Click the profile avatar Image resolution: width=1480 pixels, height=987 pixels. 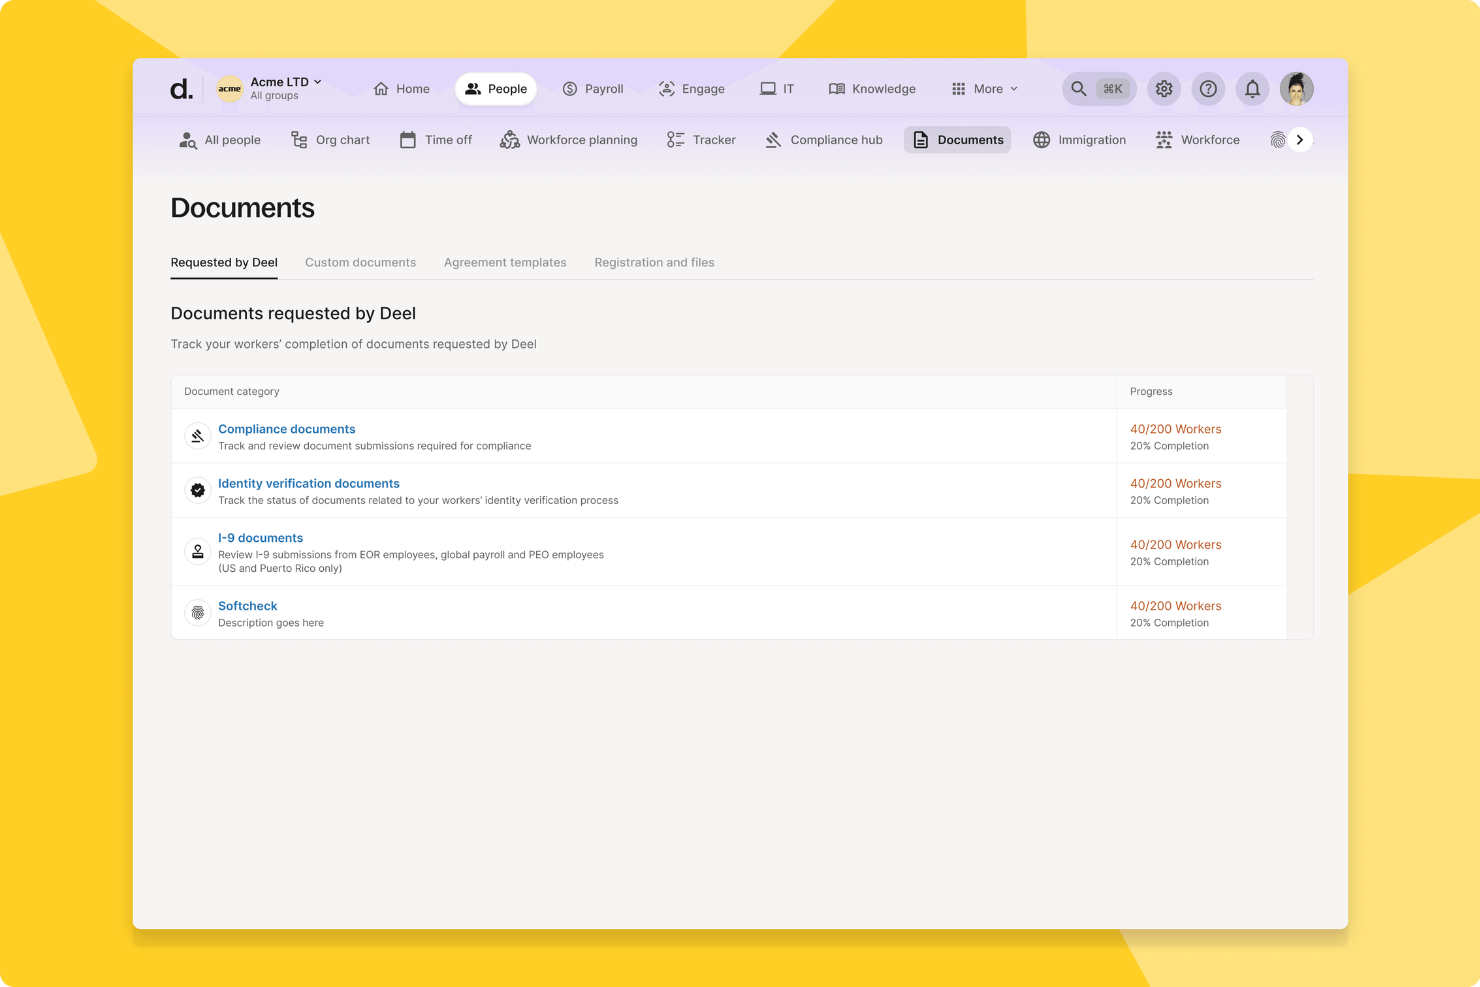point(1297,88)
